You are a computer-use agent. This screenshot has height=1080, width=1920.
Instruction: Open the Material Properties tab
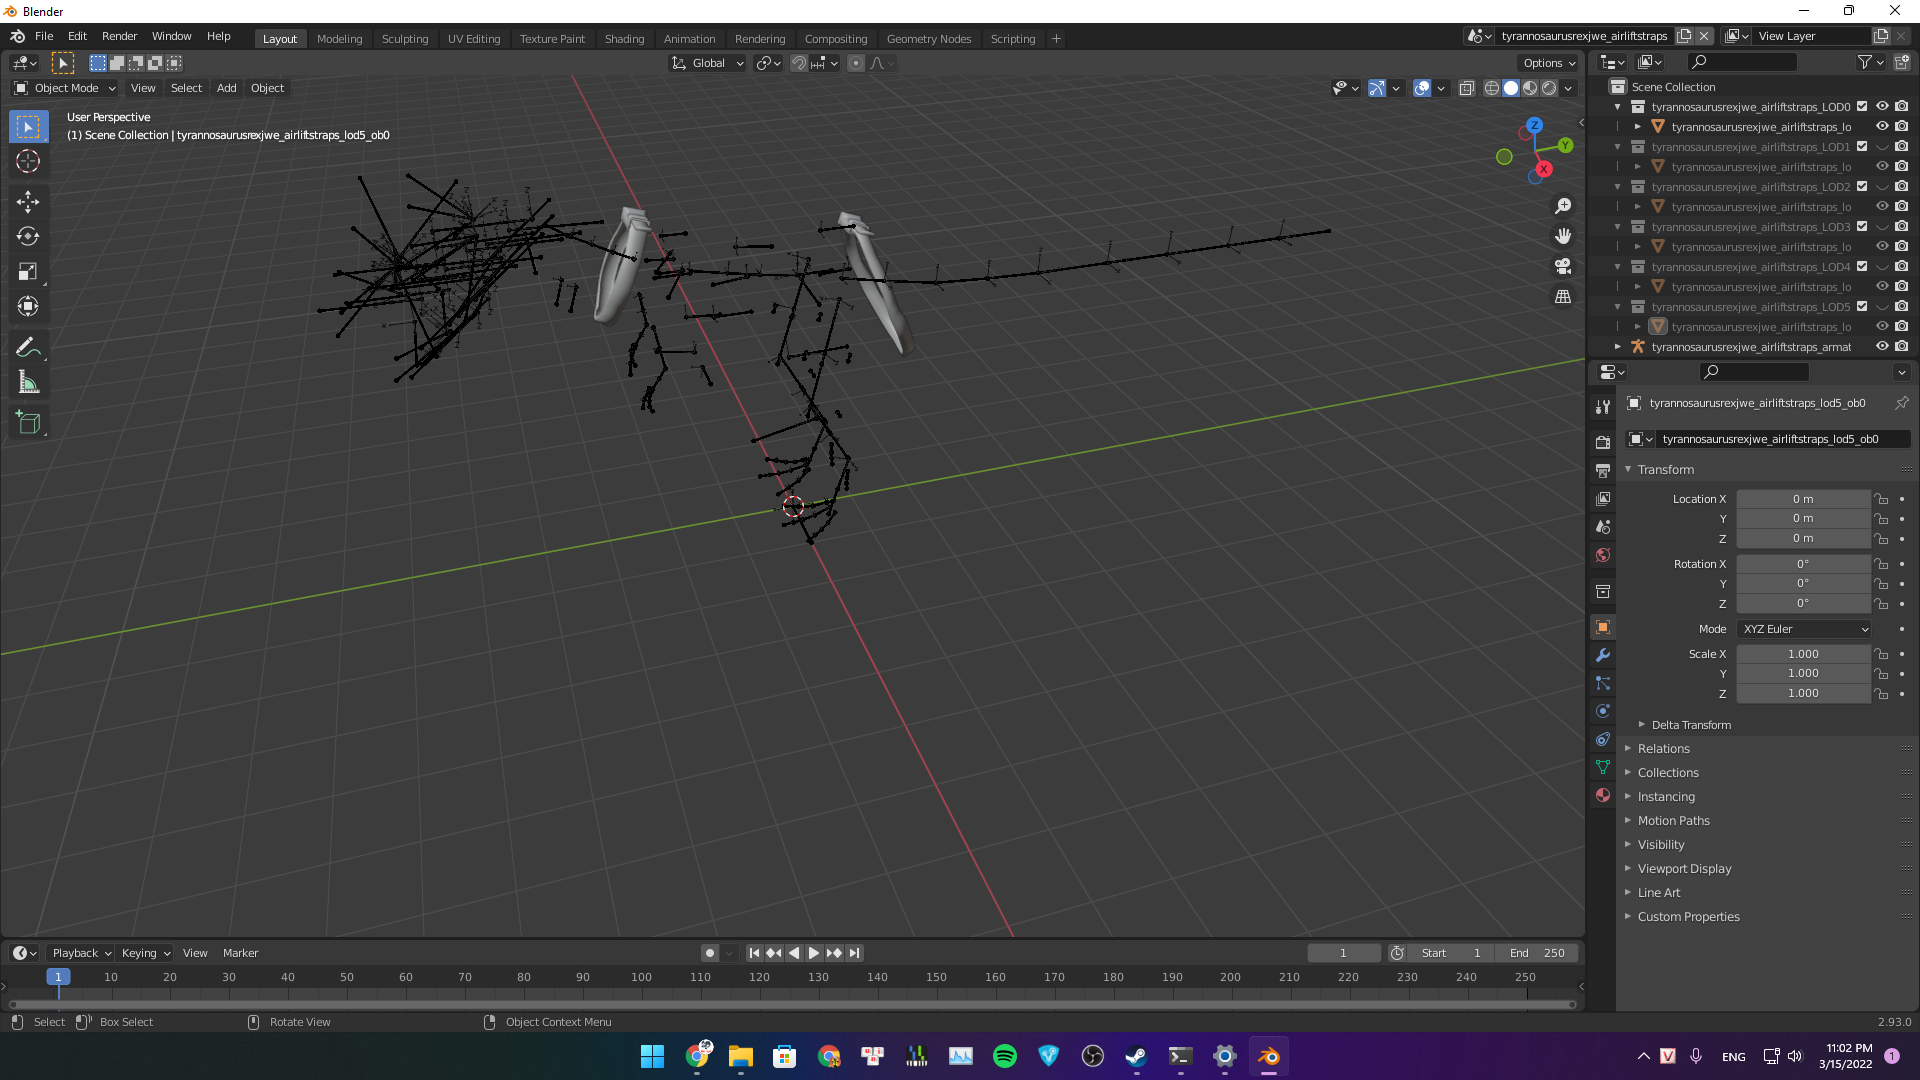click(1602, 795)
